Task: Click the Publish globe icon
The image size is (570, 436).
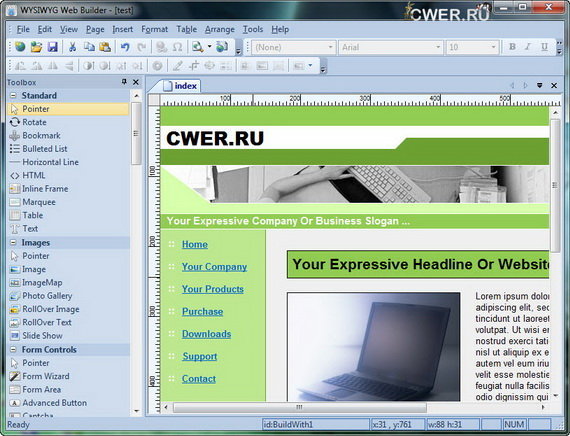Action: (222, 47)
